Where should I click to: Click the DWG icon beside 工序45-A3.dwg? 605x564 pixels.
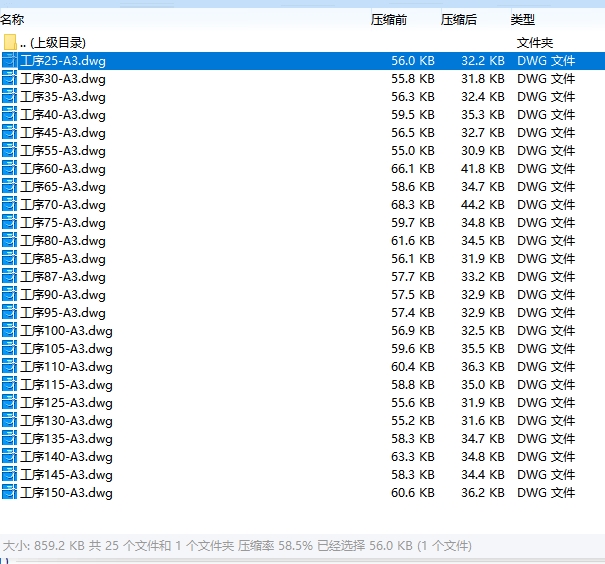(10, 133)
